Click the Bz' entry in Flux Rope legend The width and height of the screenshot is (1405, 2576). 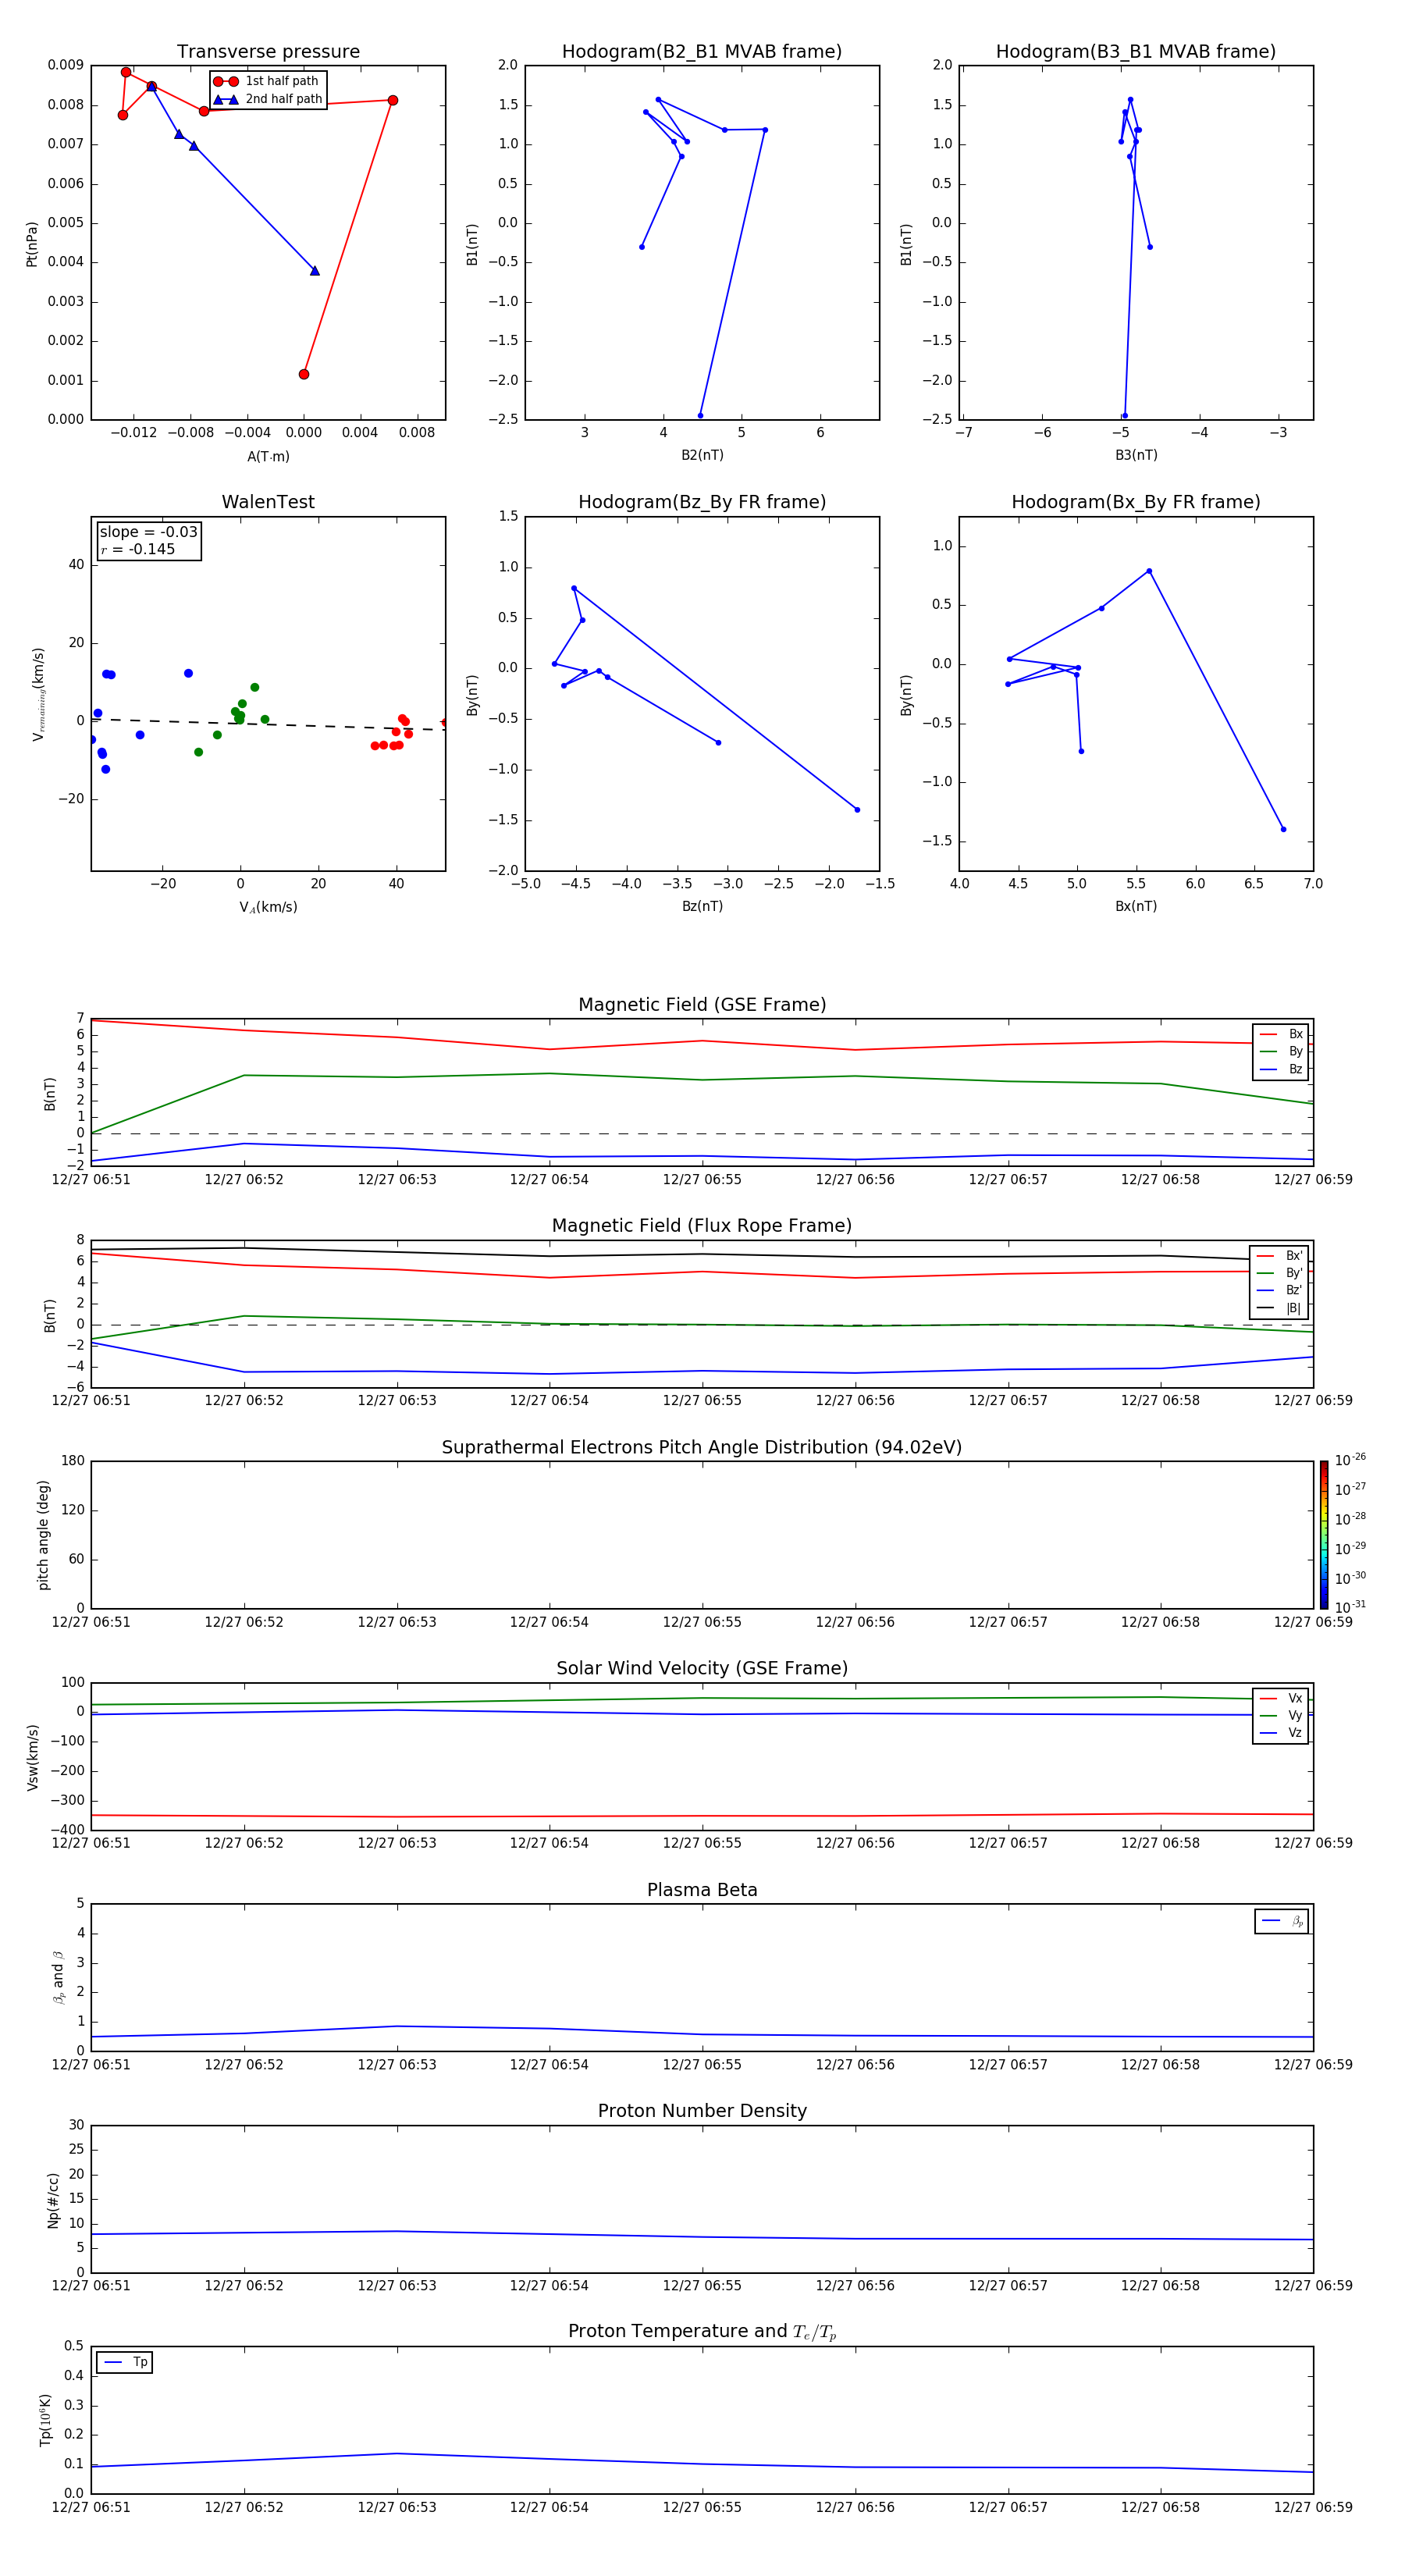1279,1290
